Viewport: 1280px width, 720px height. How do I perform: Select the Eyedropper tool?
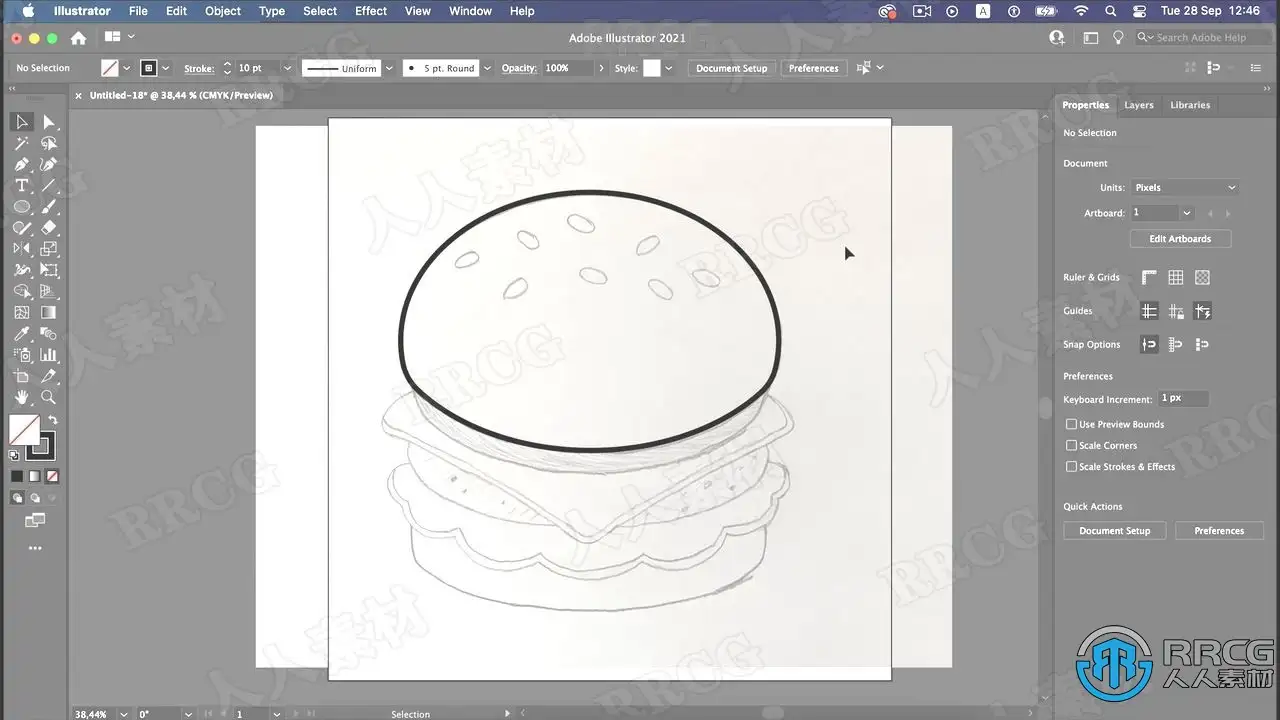click(22, 334)
